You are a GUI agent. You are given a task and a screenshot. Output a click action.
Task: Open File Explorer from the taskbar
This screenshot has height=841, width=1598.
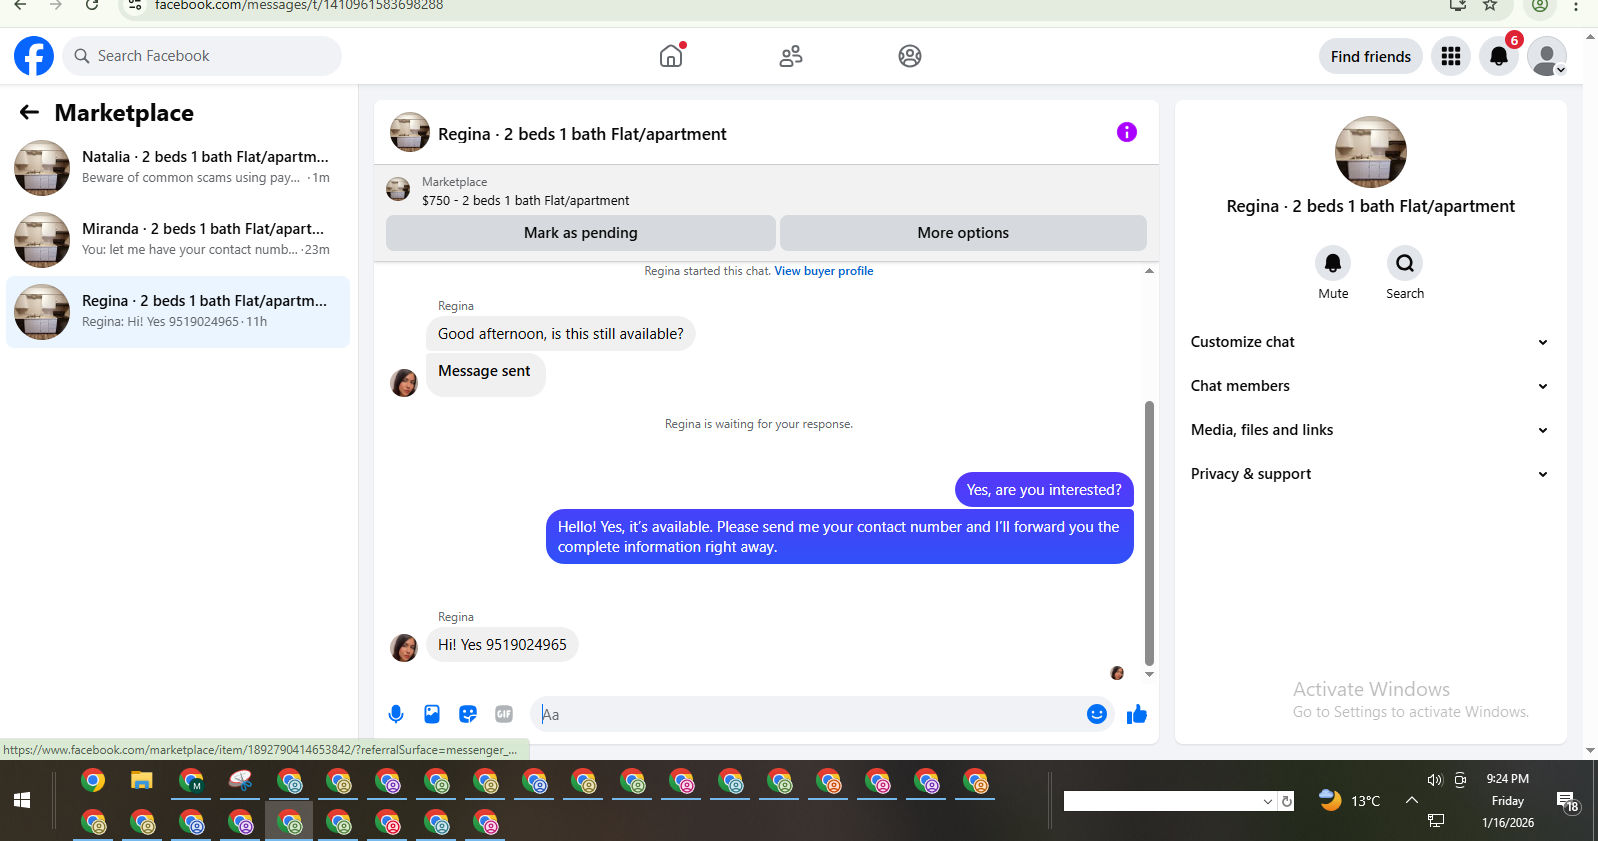[142, 781]
